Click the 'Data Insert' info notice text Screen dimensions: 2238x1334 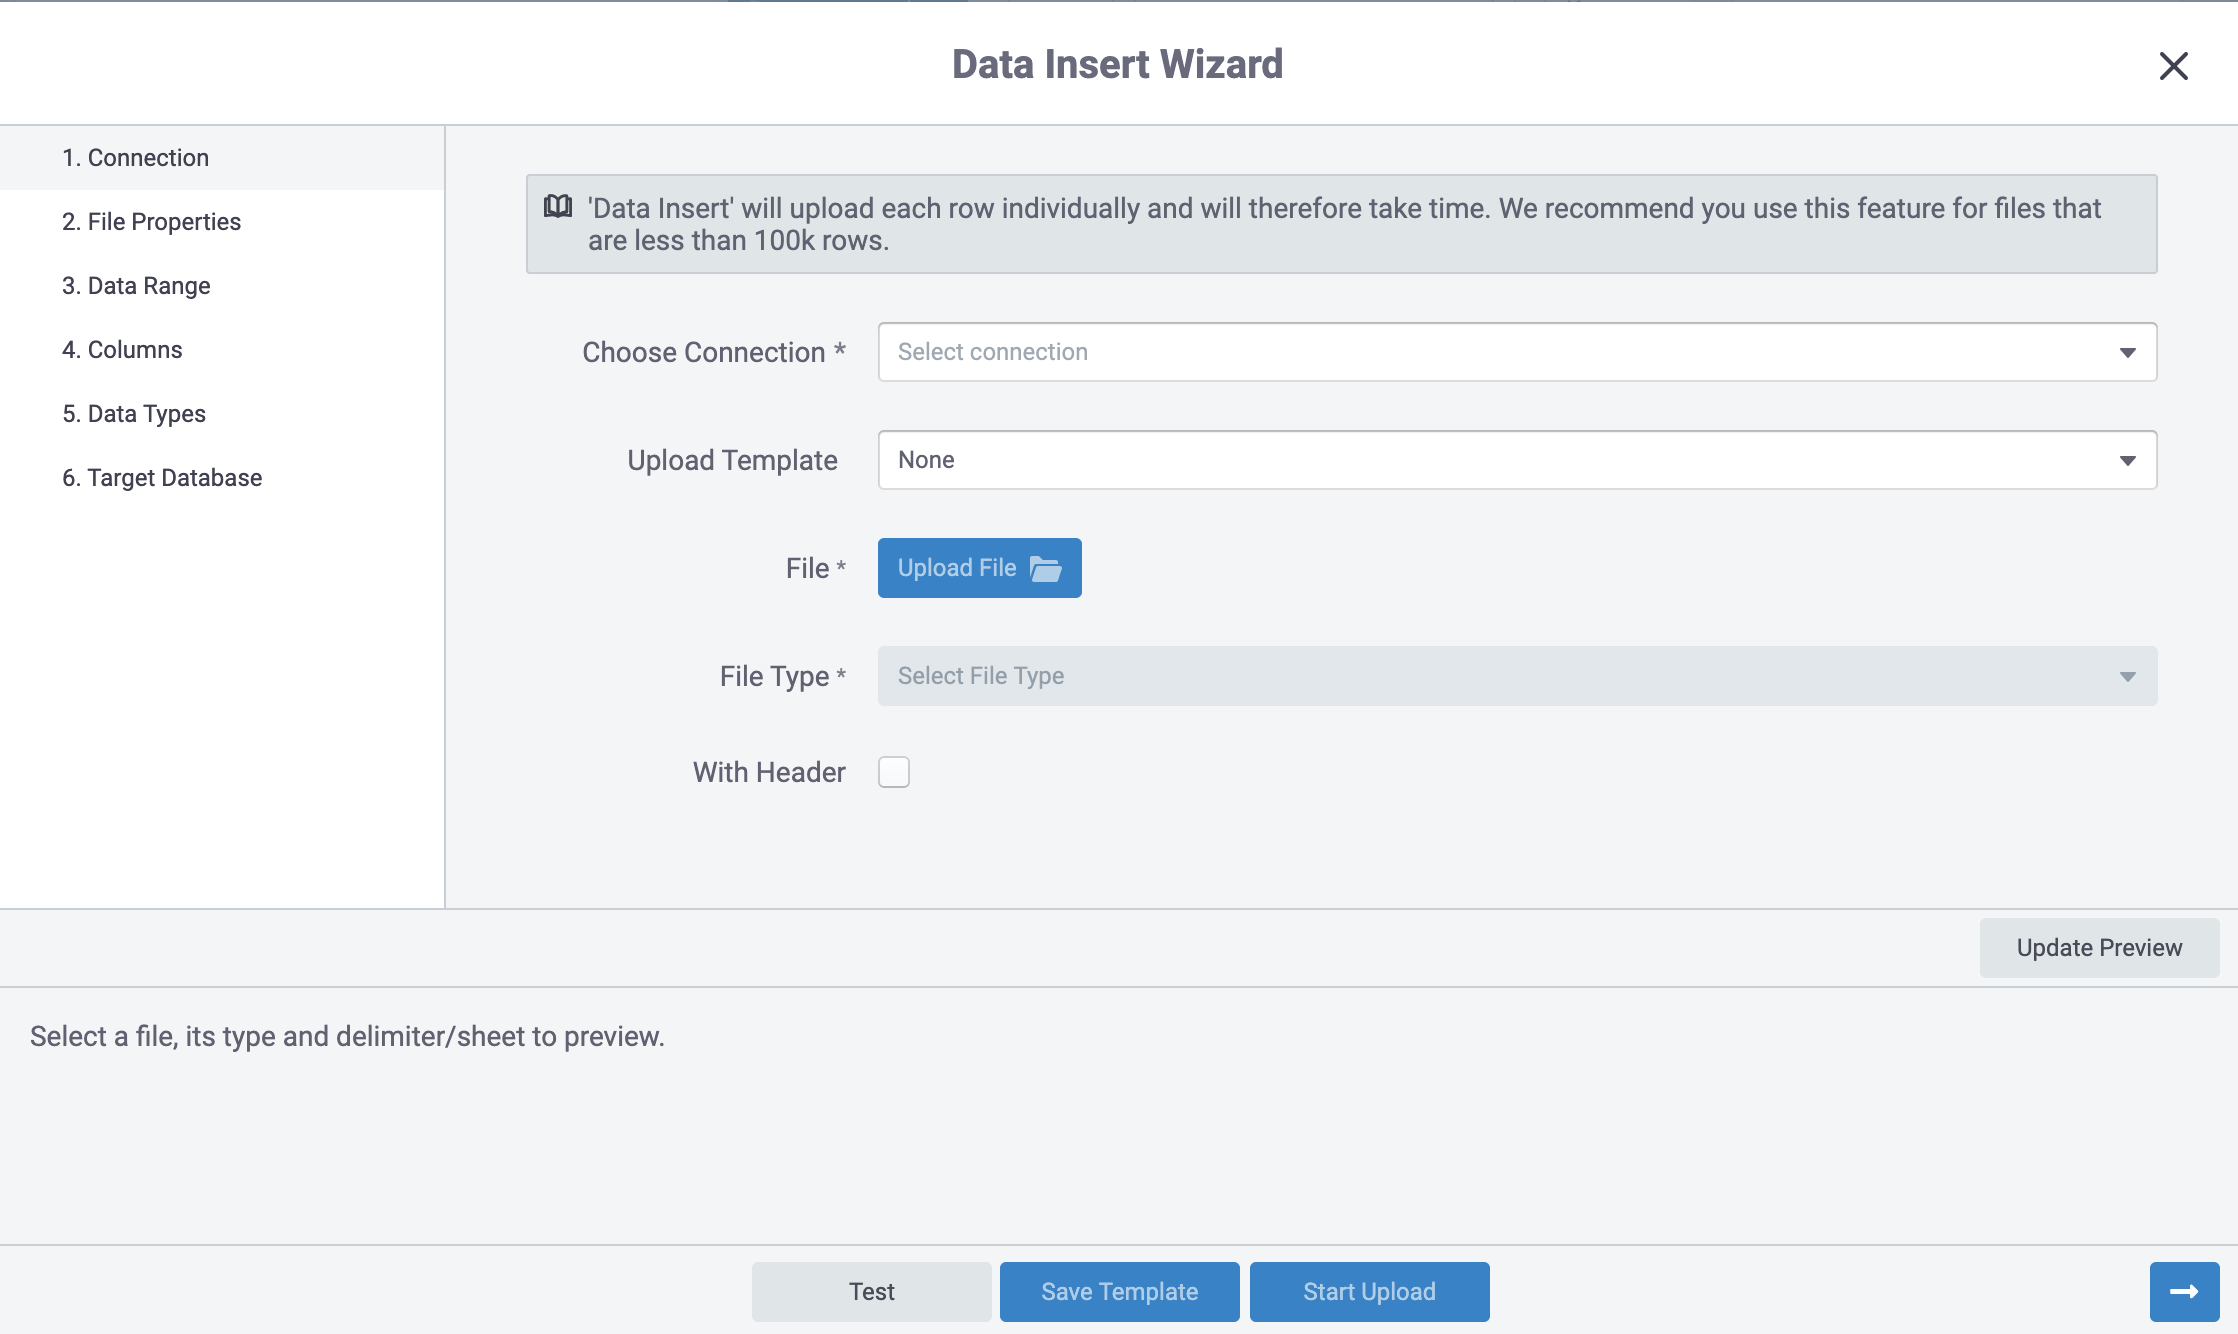(x=1344, y=224)
